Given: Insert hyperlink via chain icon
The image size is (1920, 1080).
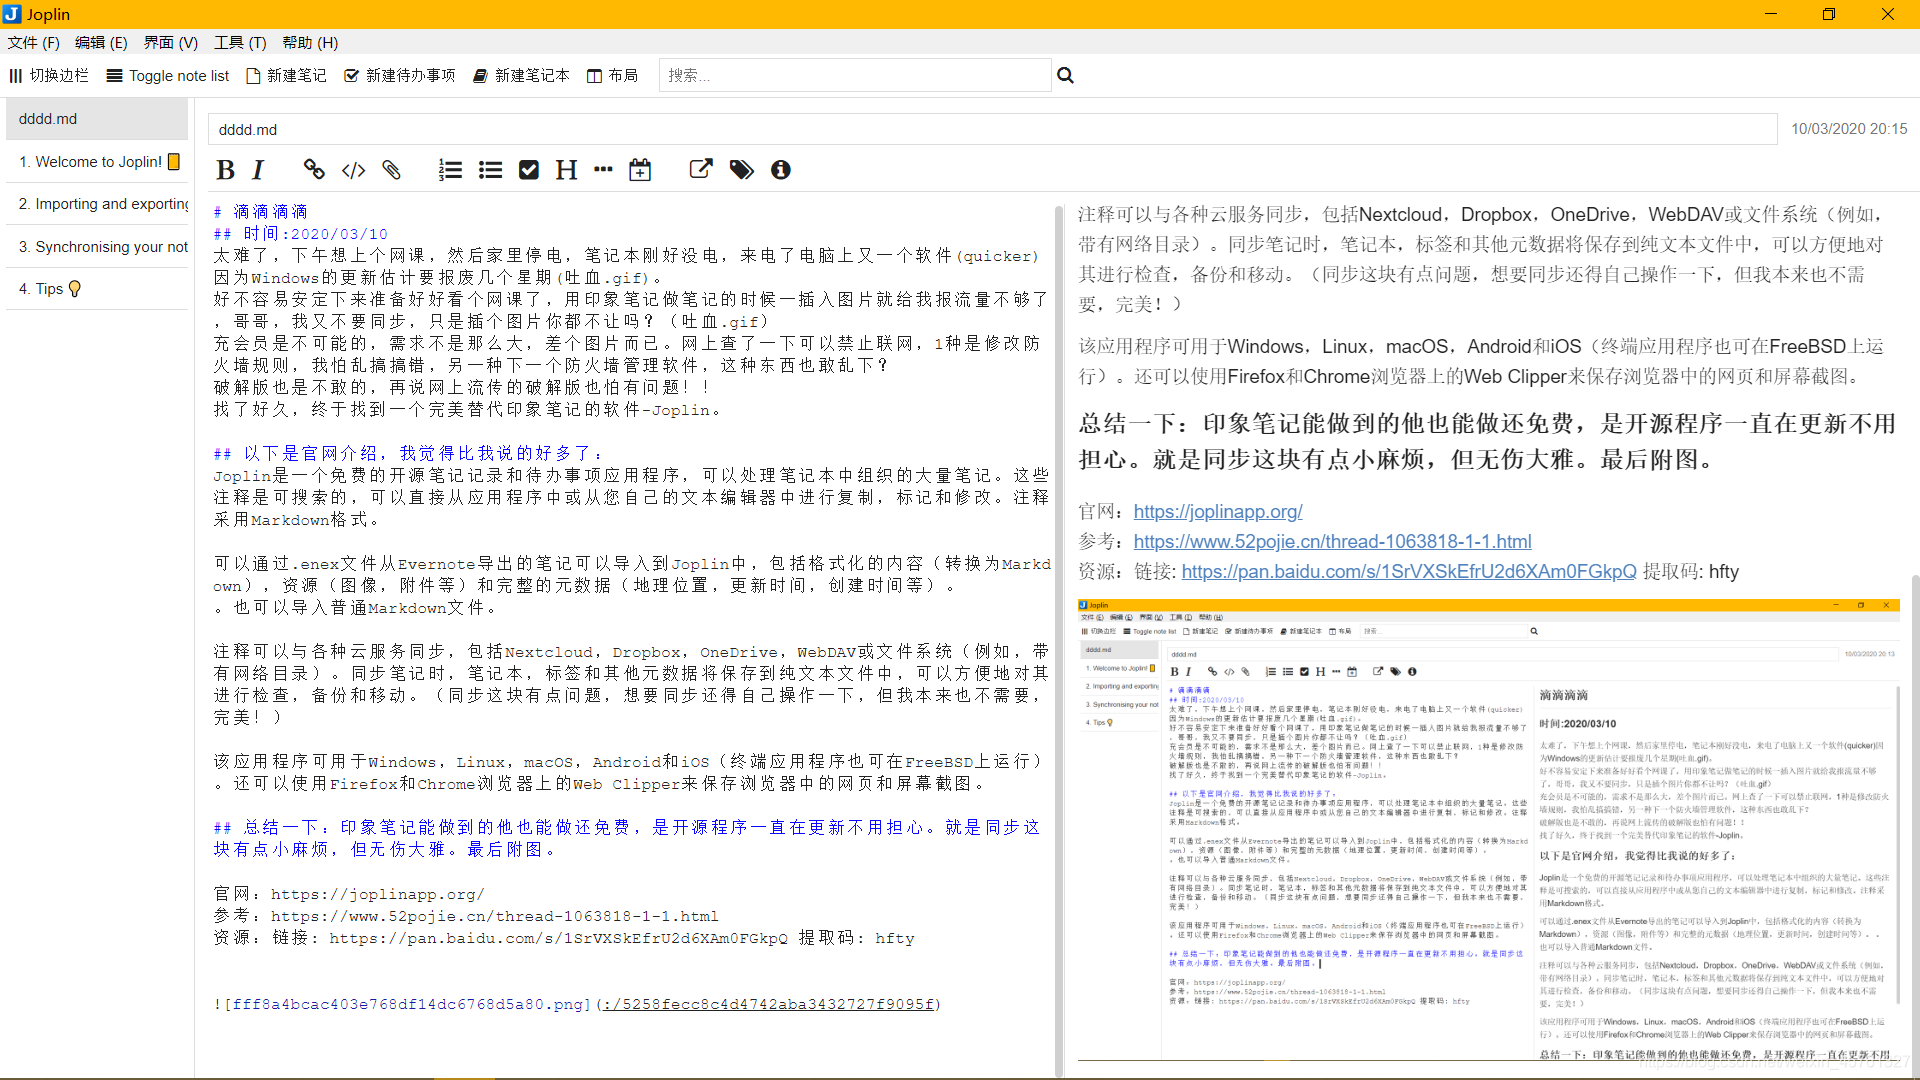Looking at the screenshot, I should click(314, 170).
